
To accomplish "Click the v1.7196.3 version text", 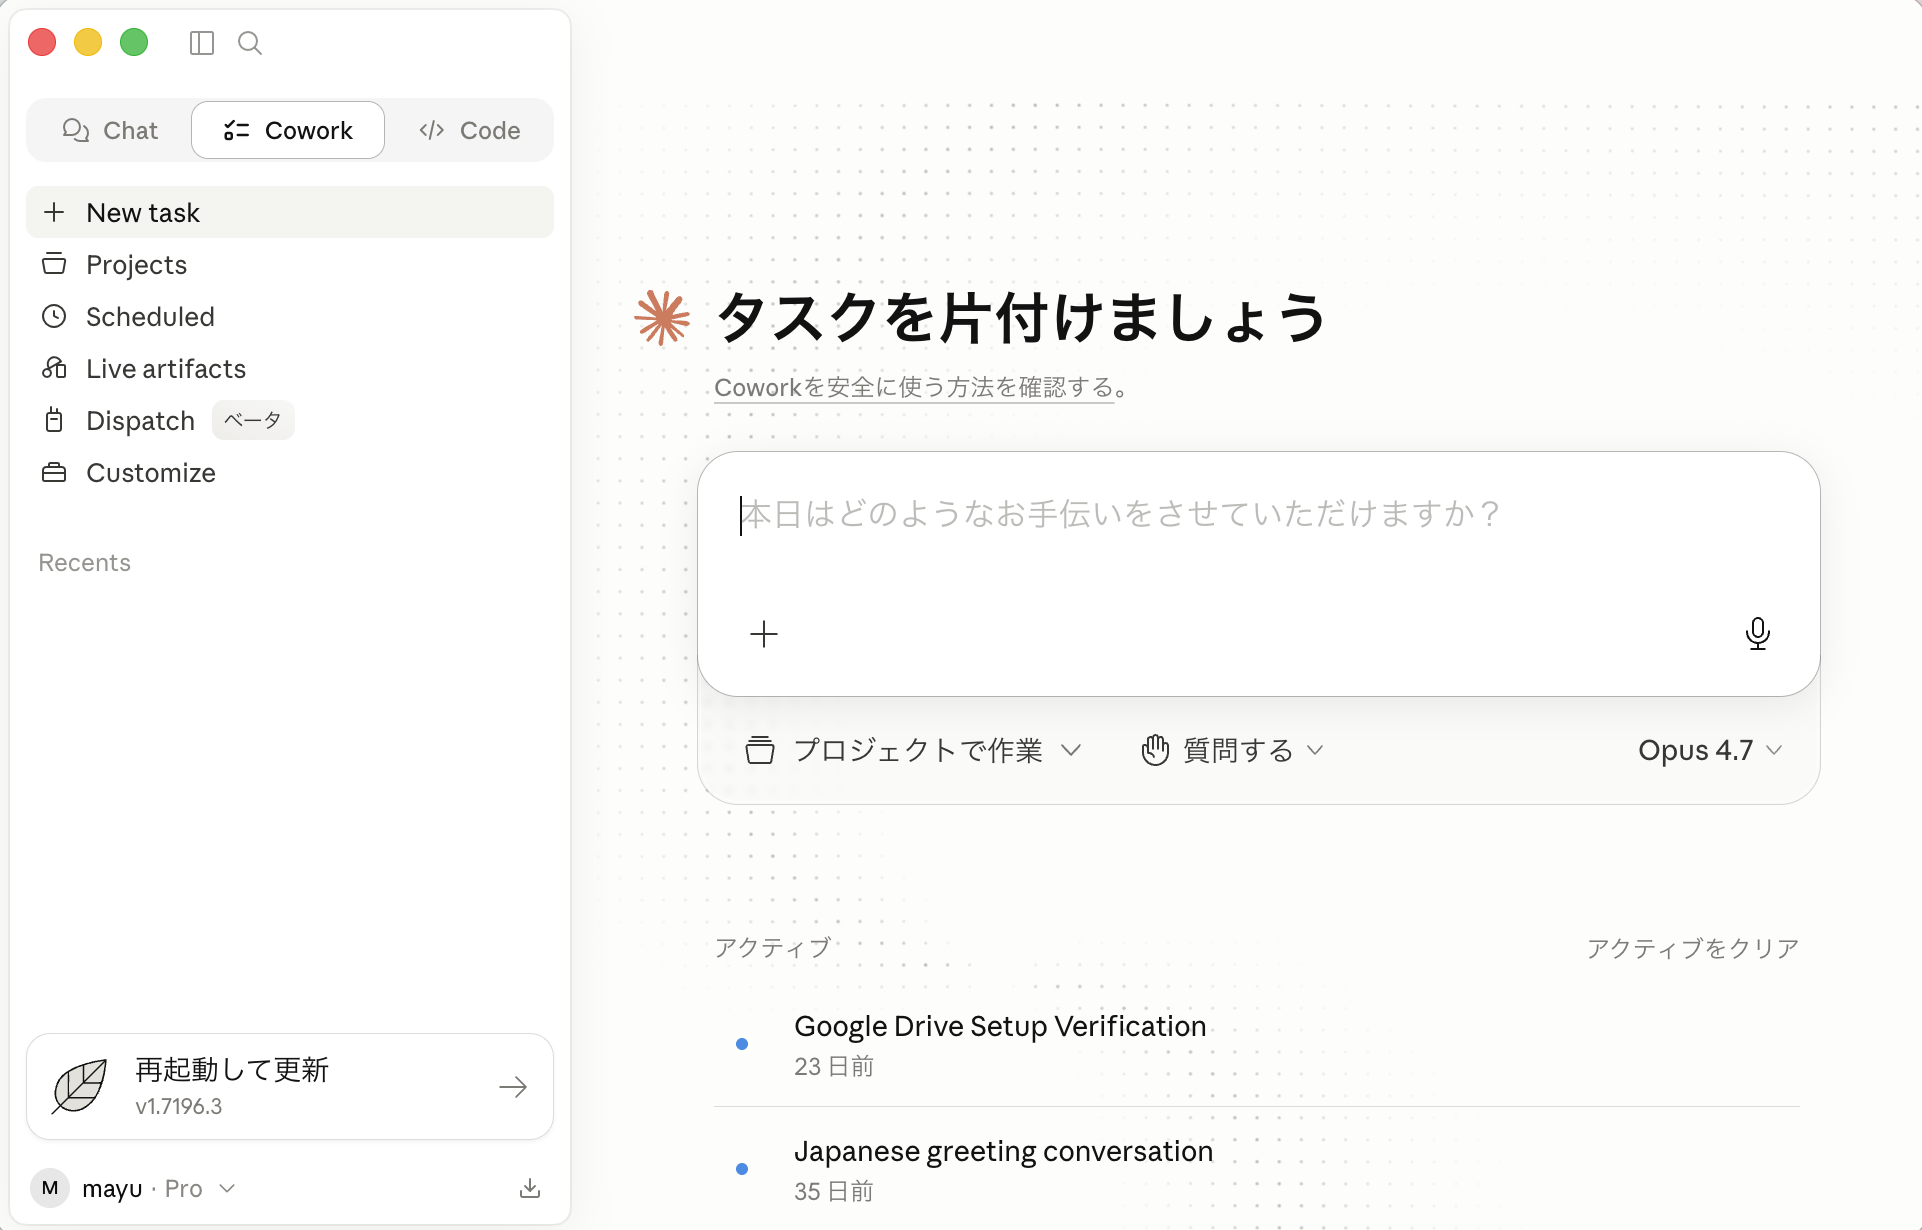I will (x=179, y=1107).
